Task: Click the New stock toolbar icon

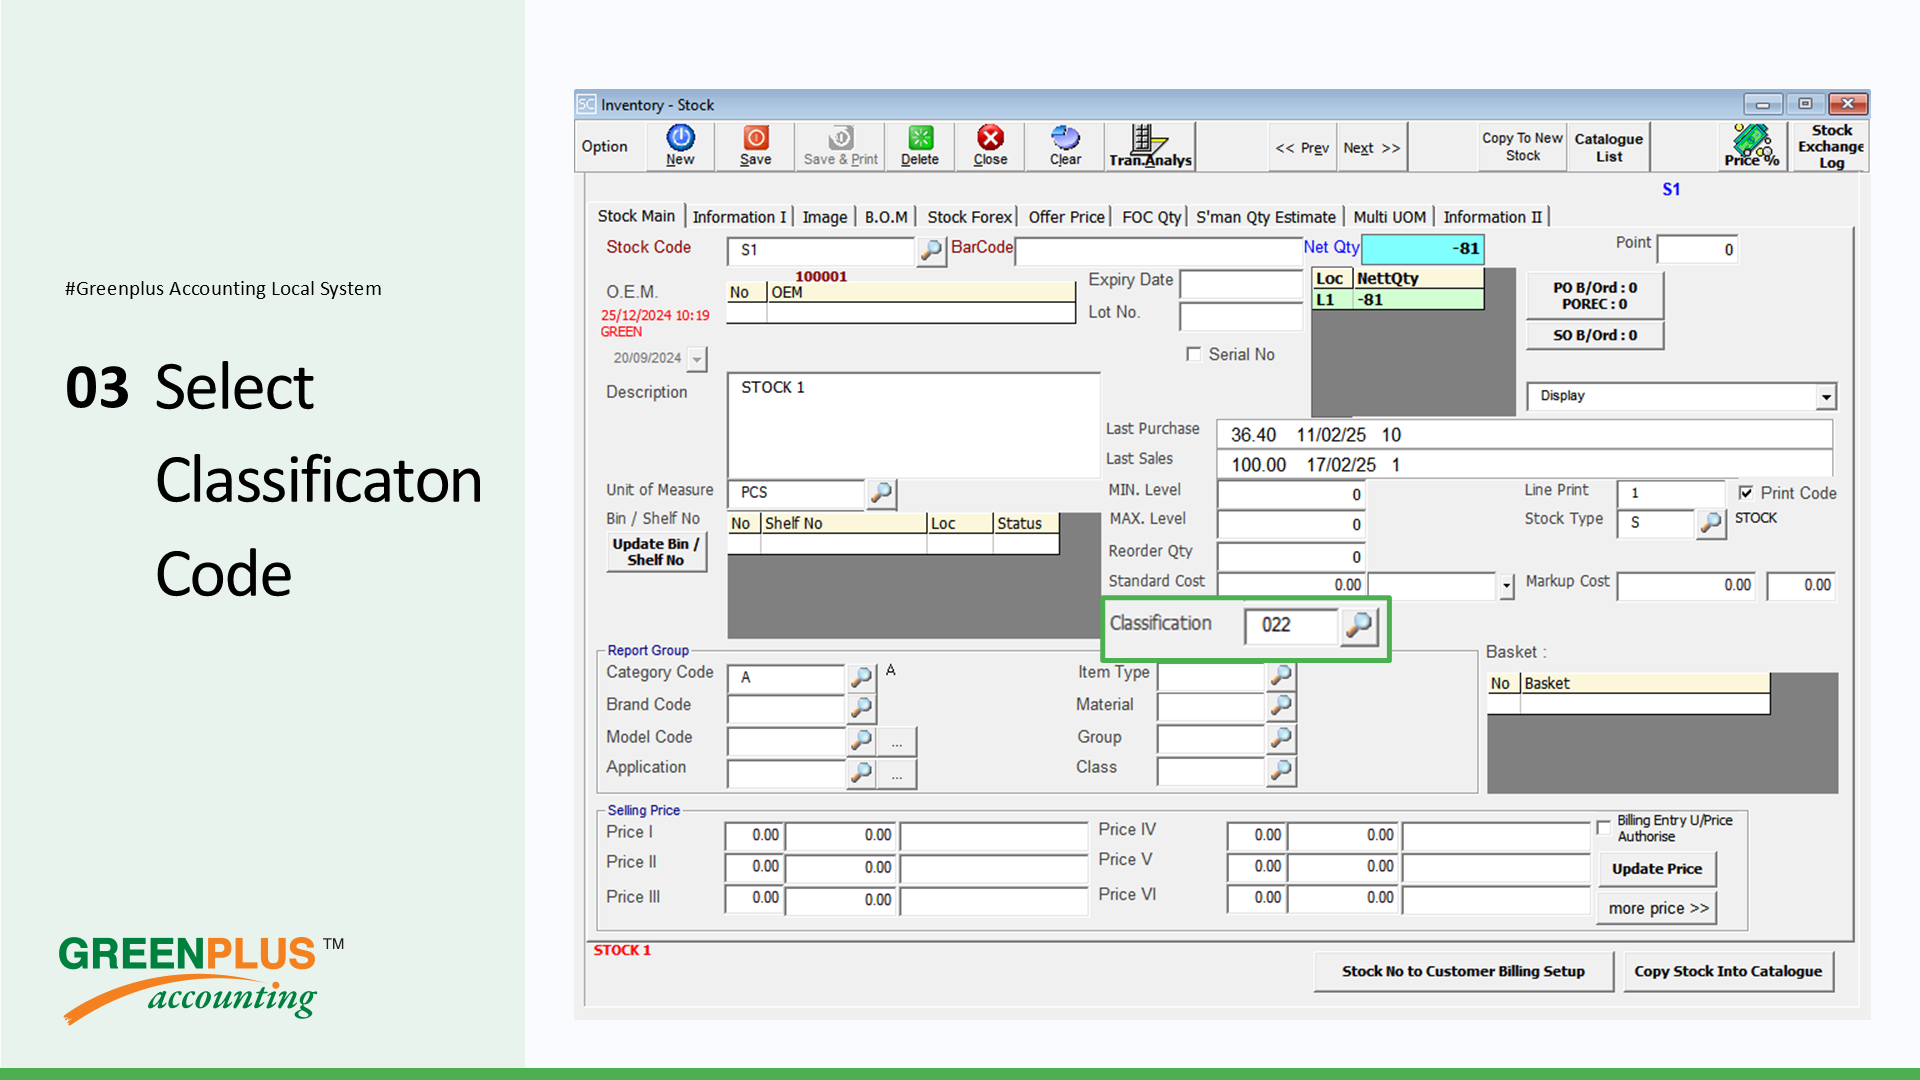Action: click(680, 146)
